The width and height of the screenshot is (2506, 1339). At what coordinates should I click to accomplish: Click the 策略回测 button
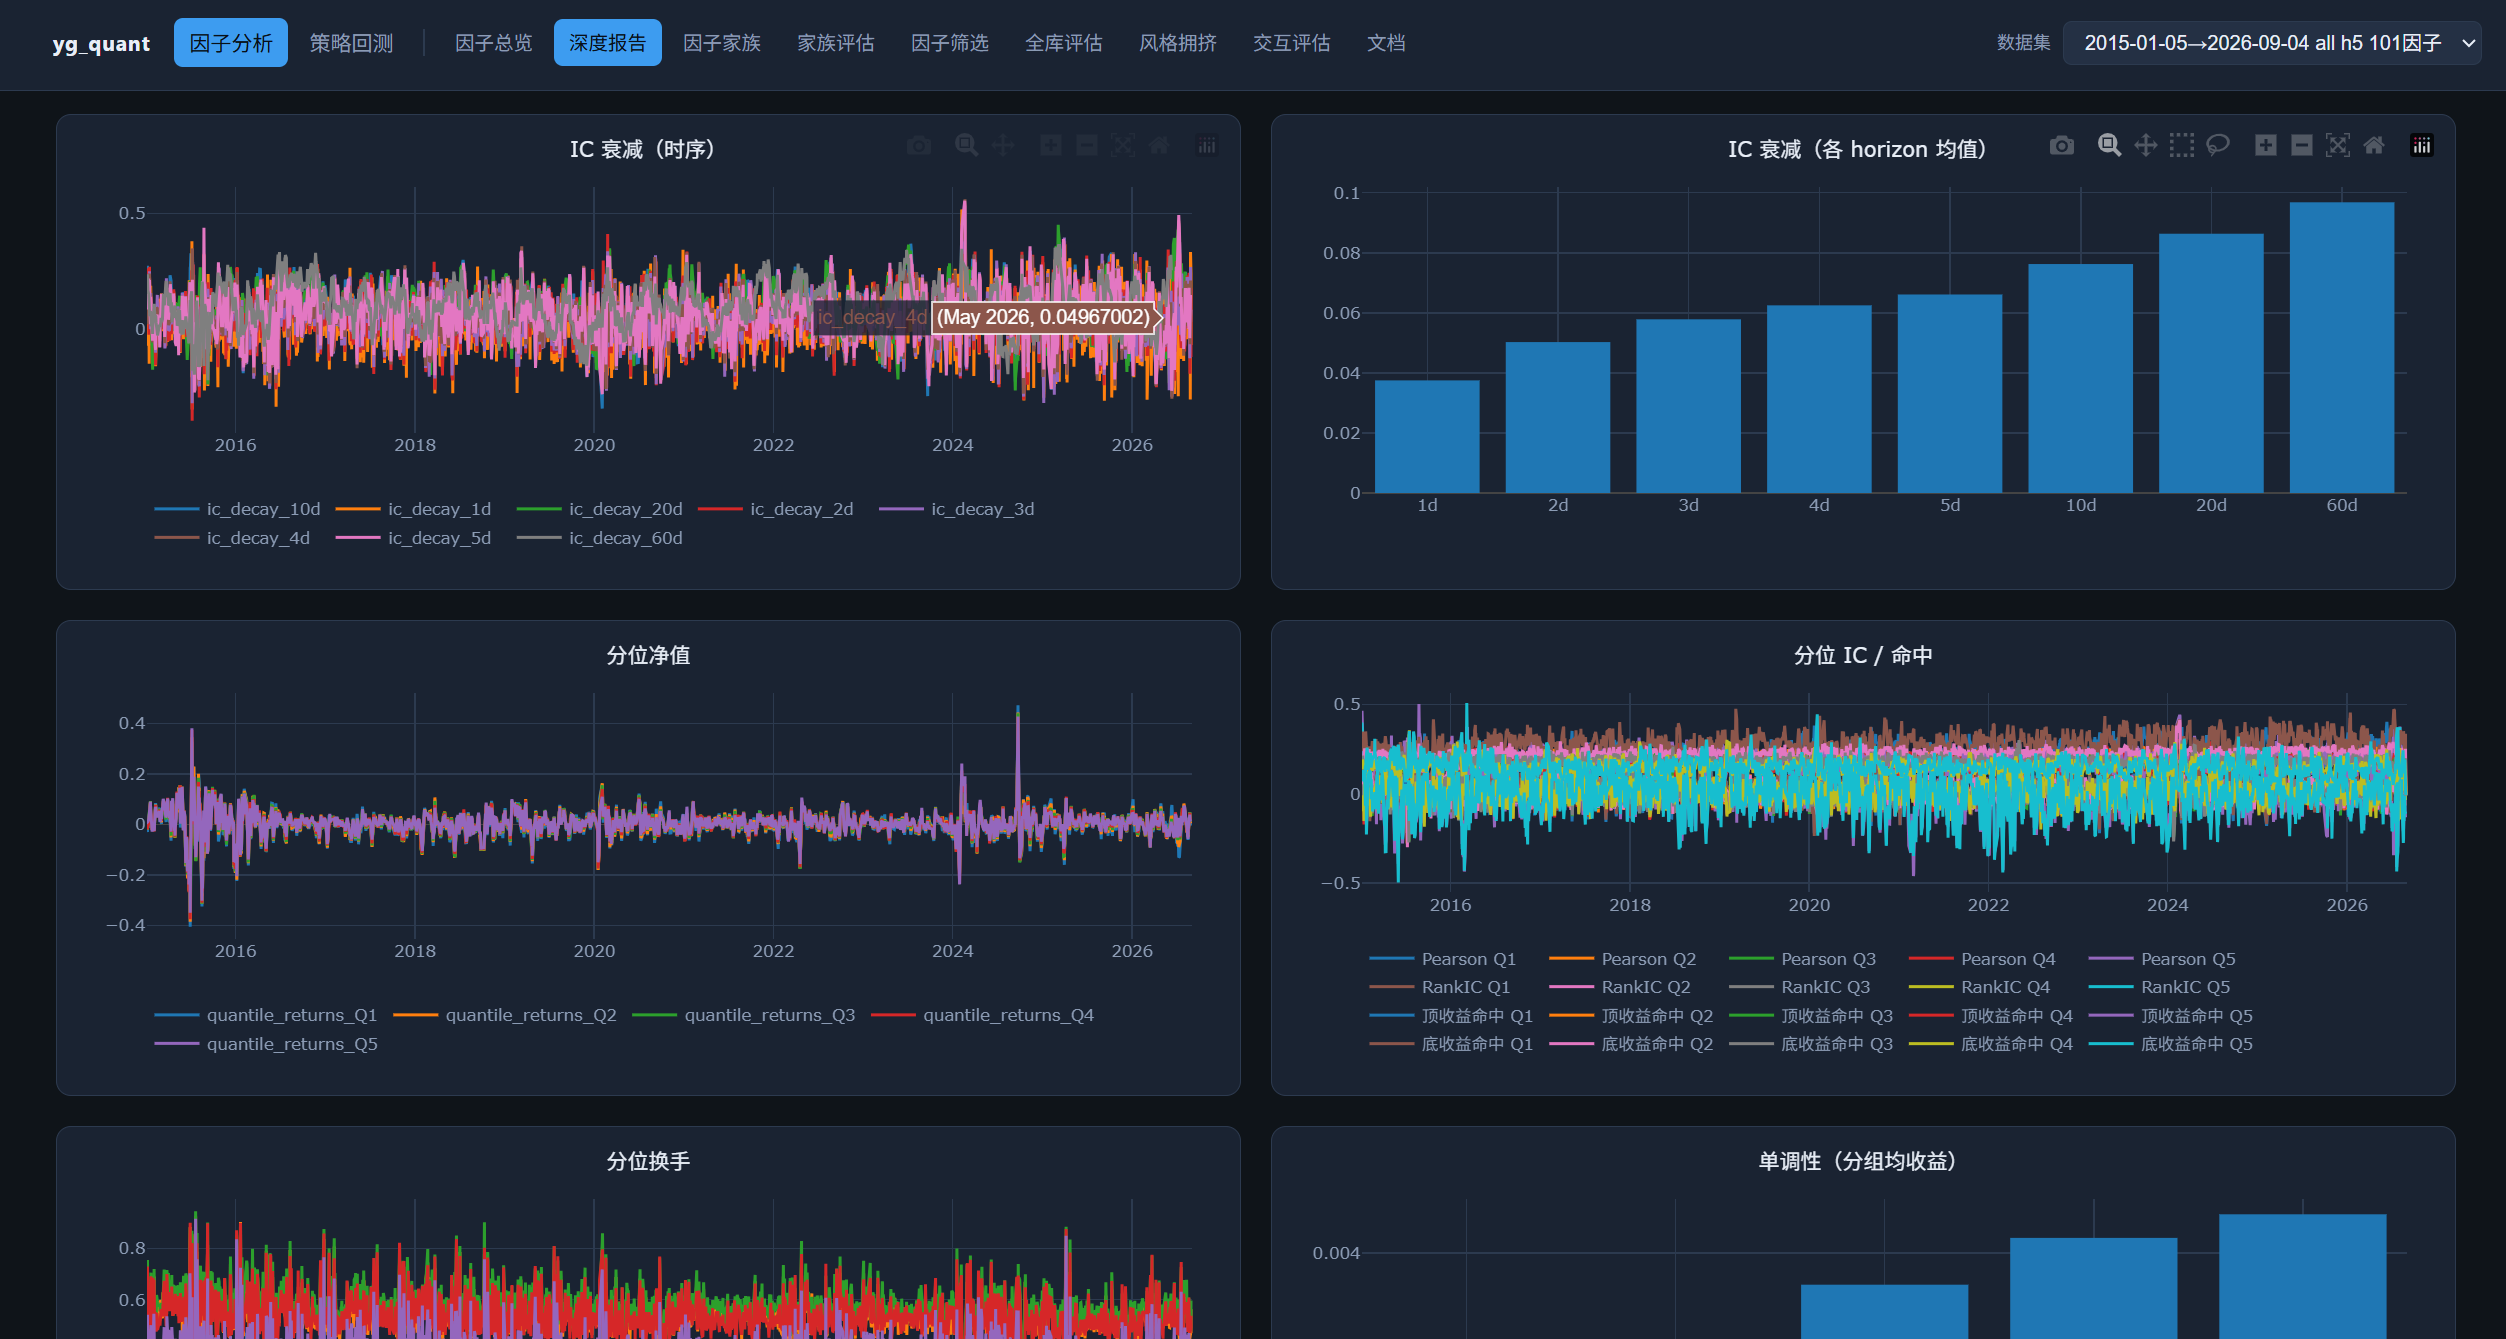[x=351, y=43]
